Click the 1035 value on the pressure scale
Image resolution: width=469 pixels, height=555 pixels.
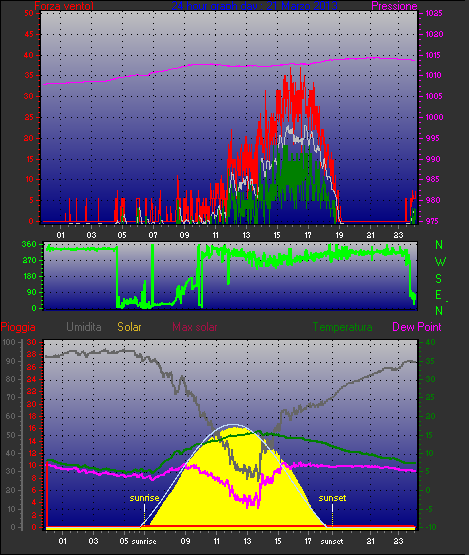[434, 13]
